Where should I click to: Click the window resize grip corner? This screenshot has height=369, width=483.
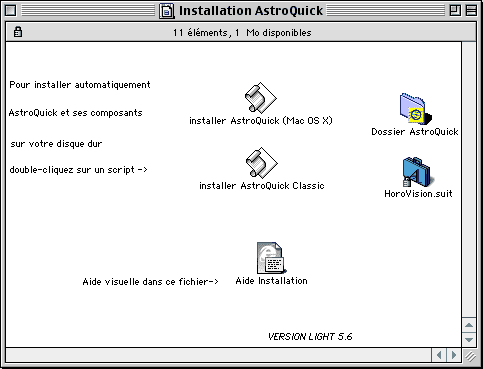click(x=470, y=355)
